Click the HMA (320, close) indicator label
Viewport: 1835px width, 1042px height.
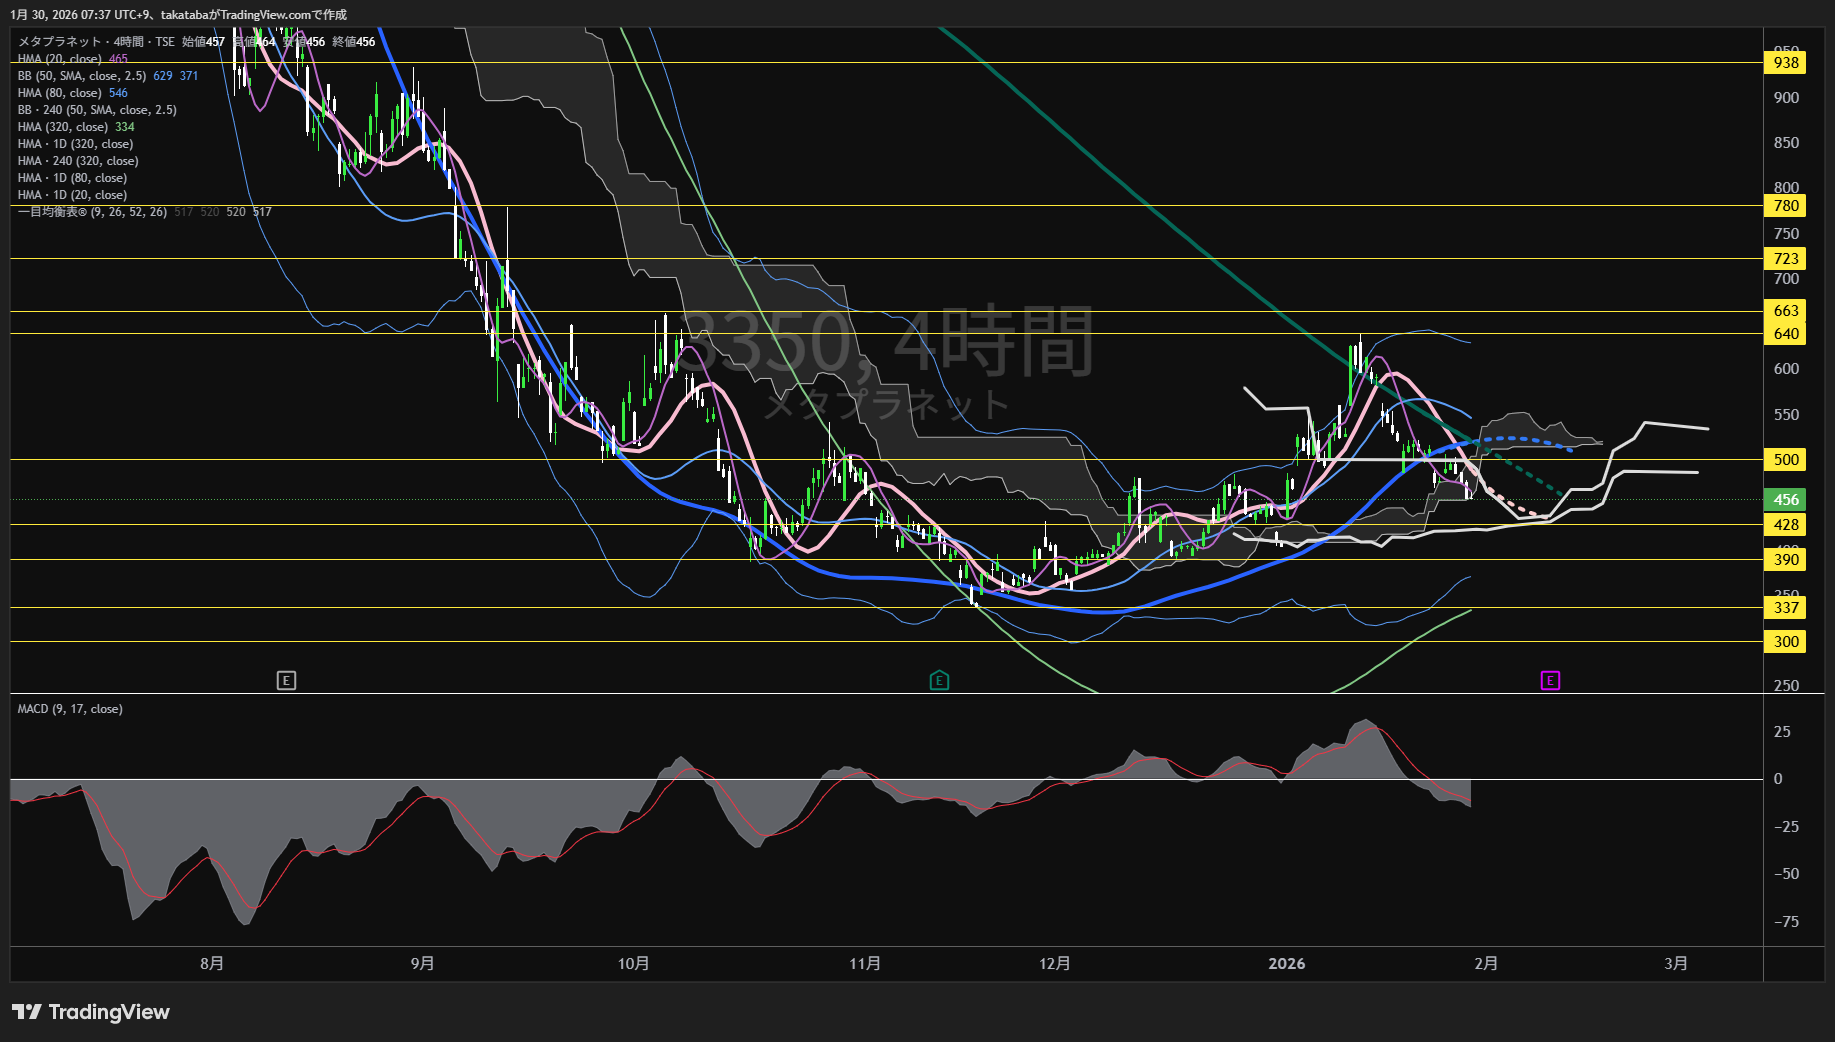pos(62,127)
